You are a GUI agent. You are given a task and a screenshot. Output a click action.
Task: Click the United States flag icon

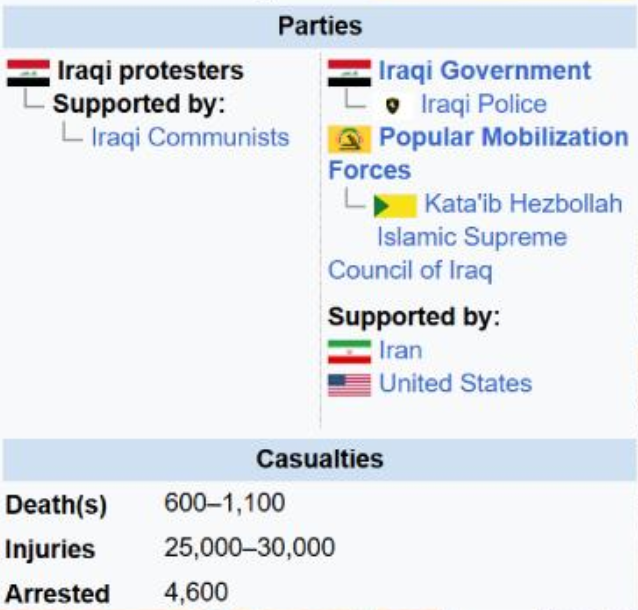click(x=349, y=384)
